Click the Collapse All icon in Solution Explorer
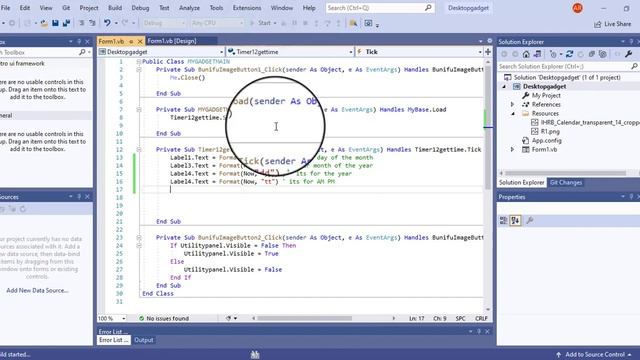 point(591,54)
